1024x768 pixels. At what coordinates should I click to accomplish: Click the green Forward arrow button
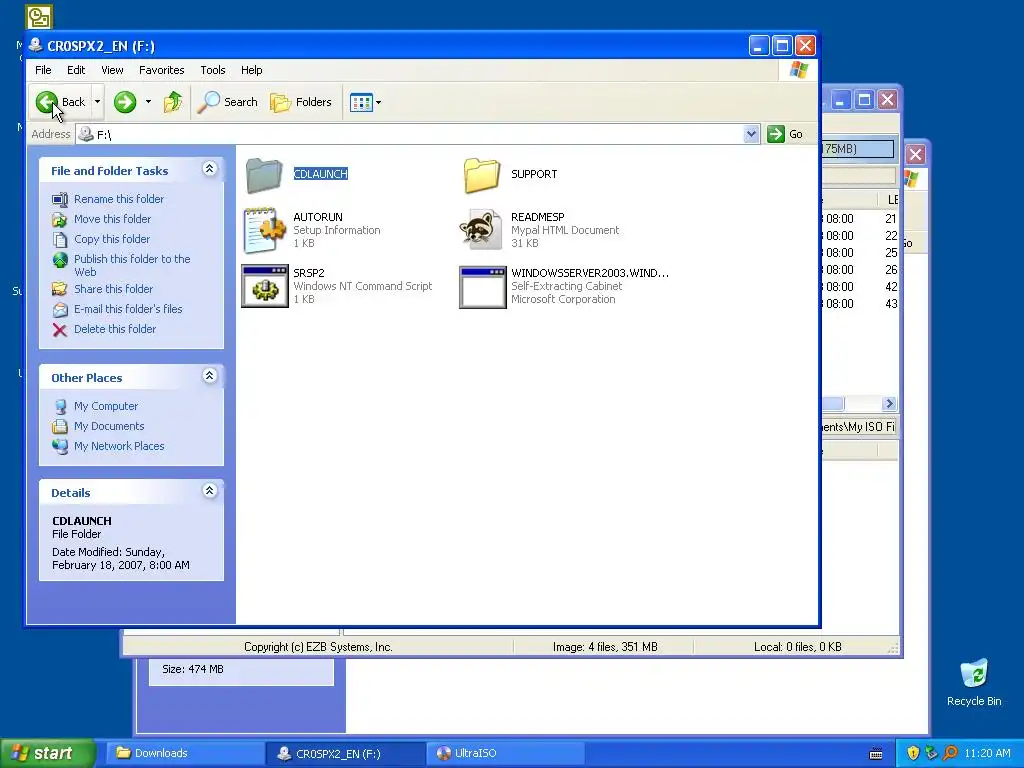[x=125, y=102]
